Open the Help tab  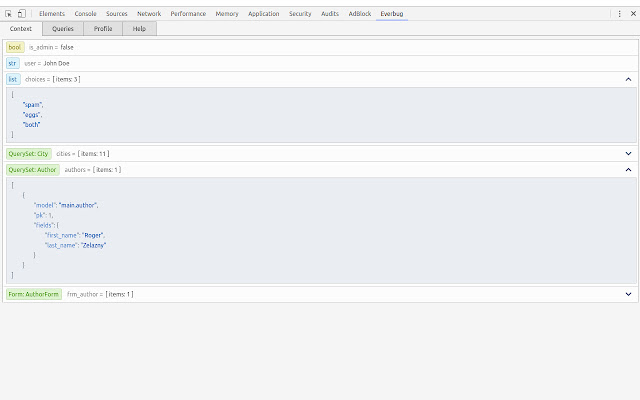tap(139, 29)
